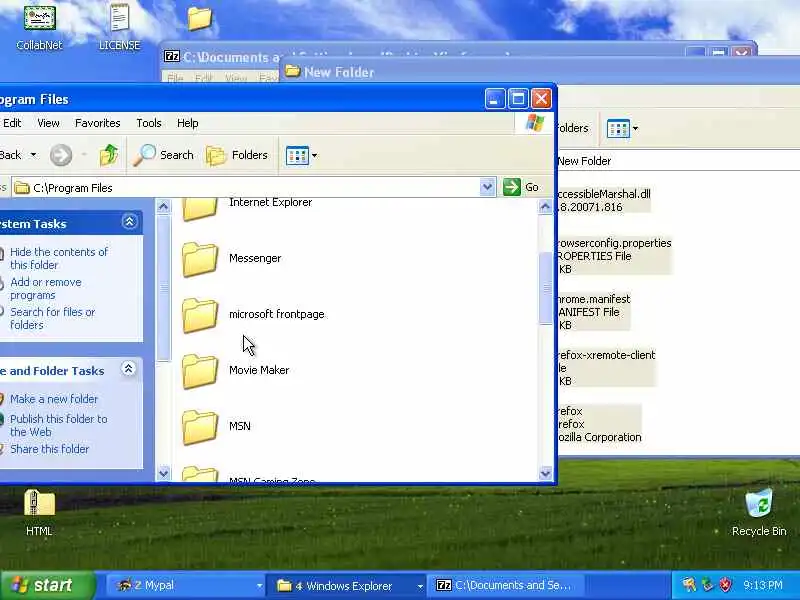
Task: Expand the Windows Explorer taskbar group
Action: click(420, 586)
